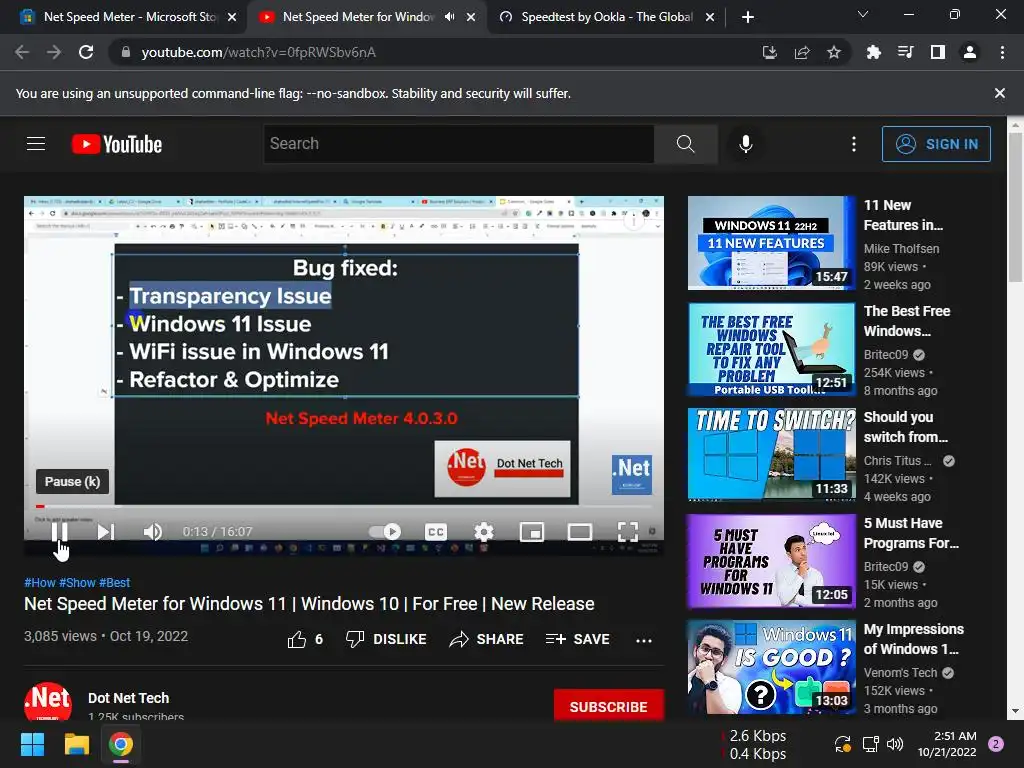Image resolution: width=1024 pixels, height=768 pixels.
Task: Dismiss the unsupported flag warning bar
Action: [x=999, y=93]
